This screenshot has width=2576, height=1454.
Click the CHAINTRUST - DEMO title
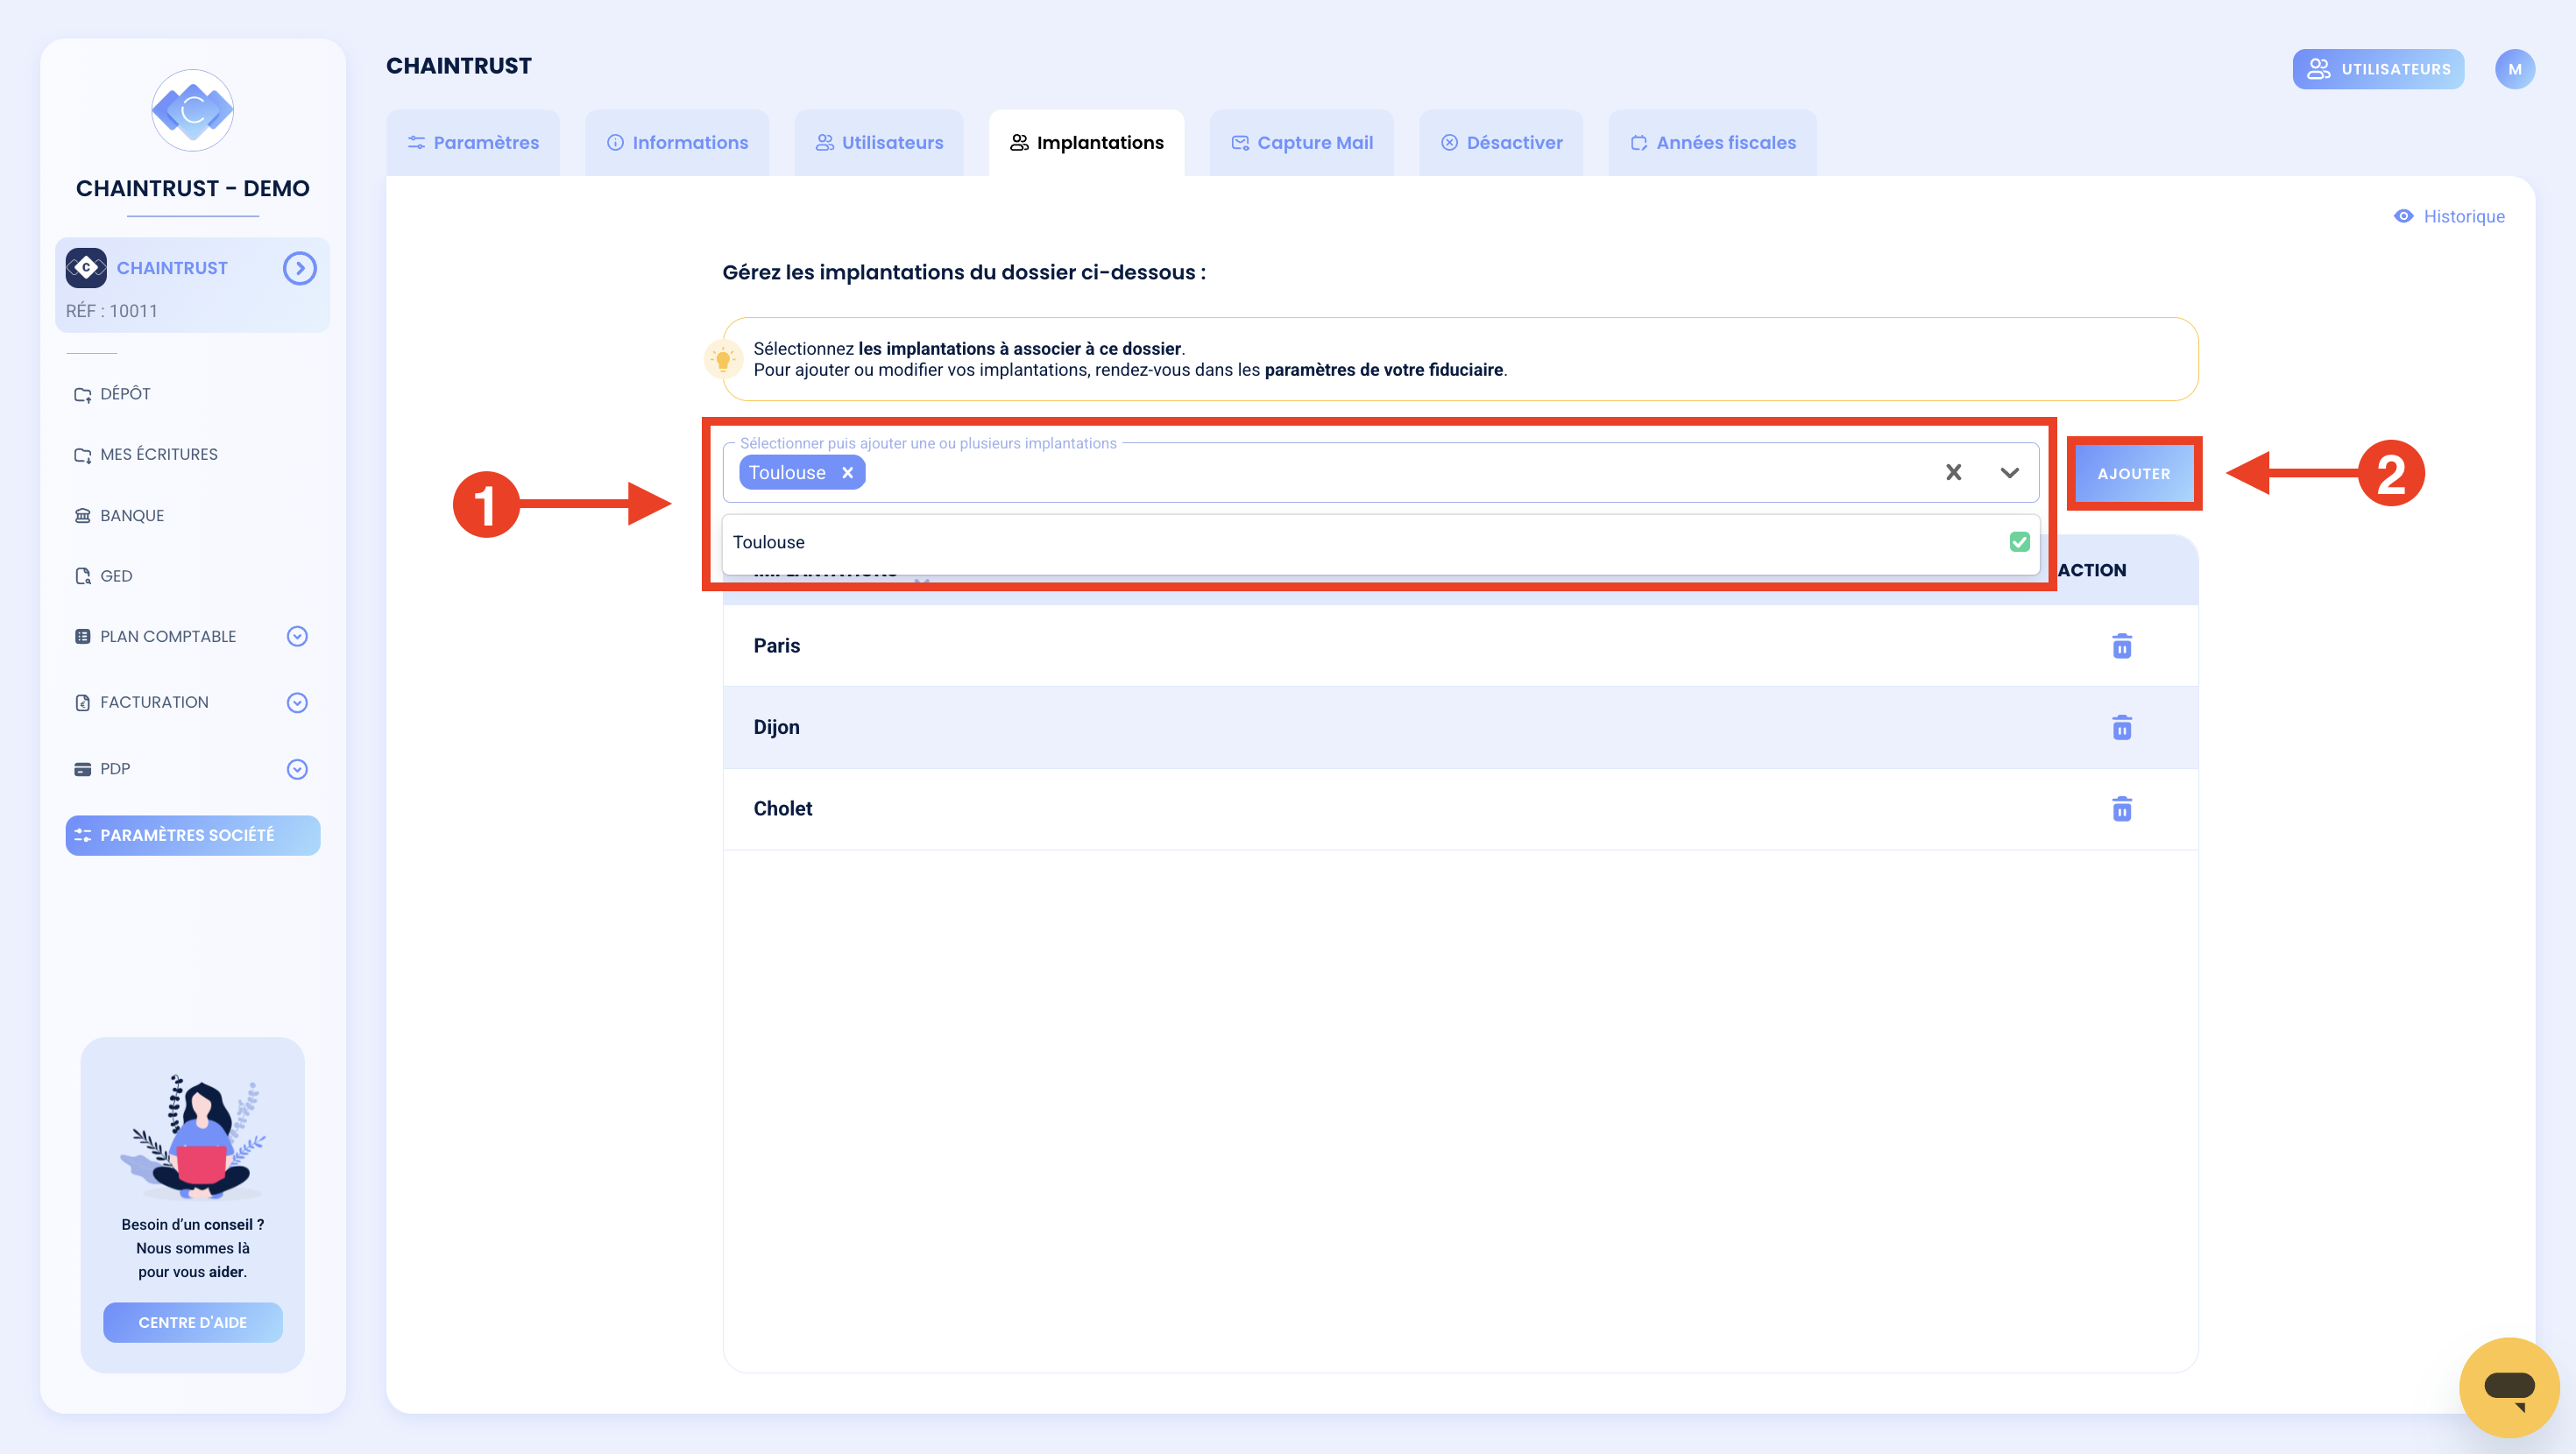193,188
